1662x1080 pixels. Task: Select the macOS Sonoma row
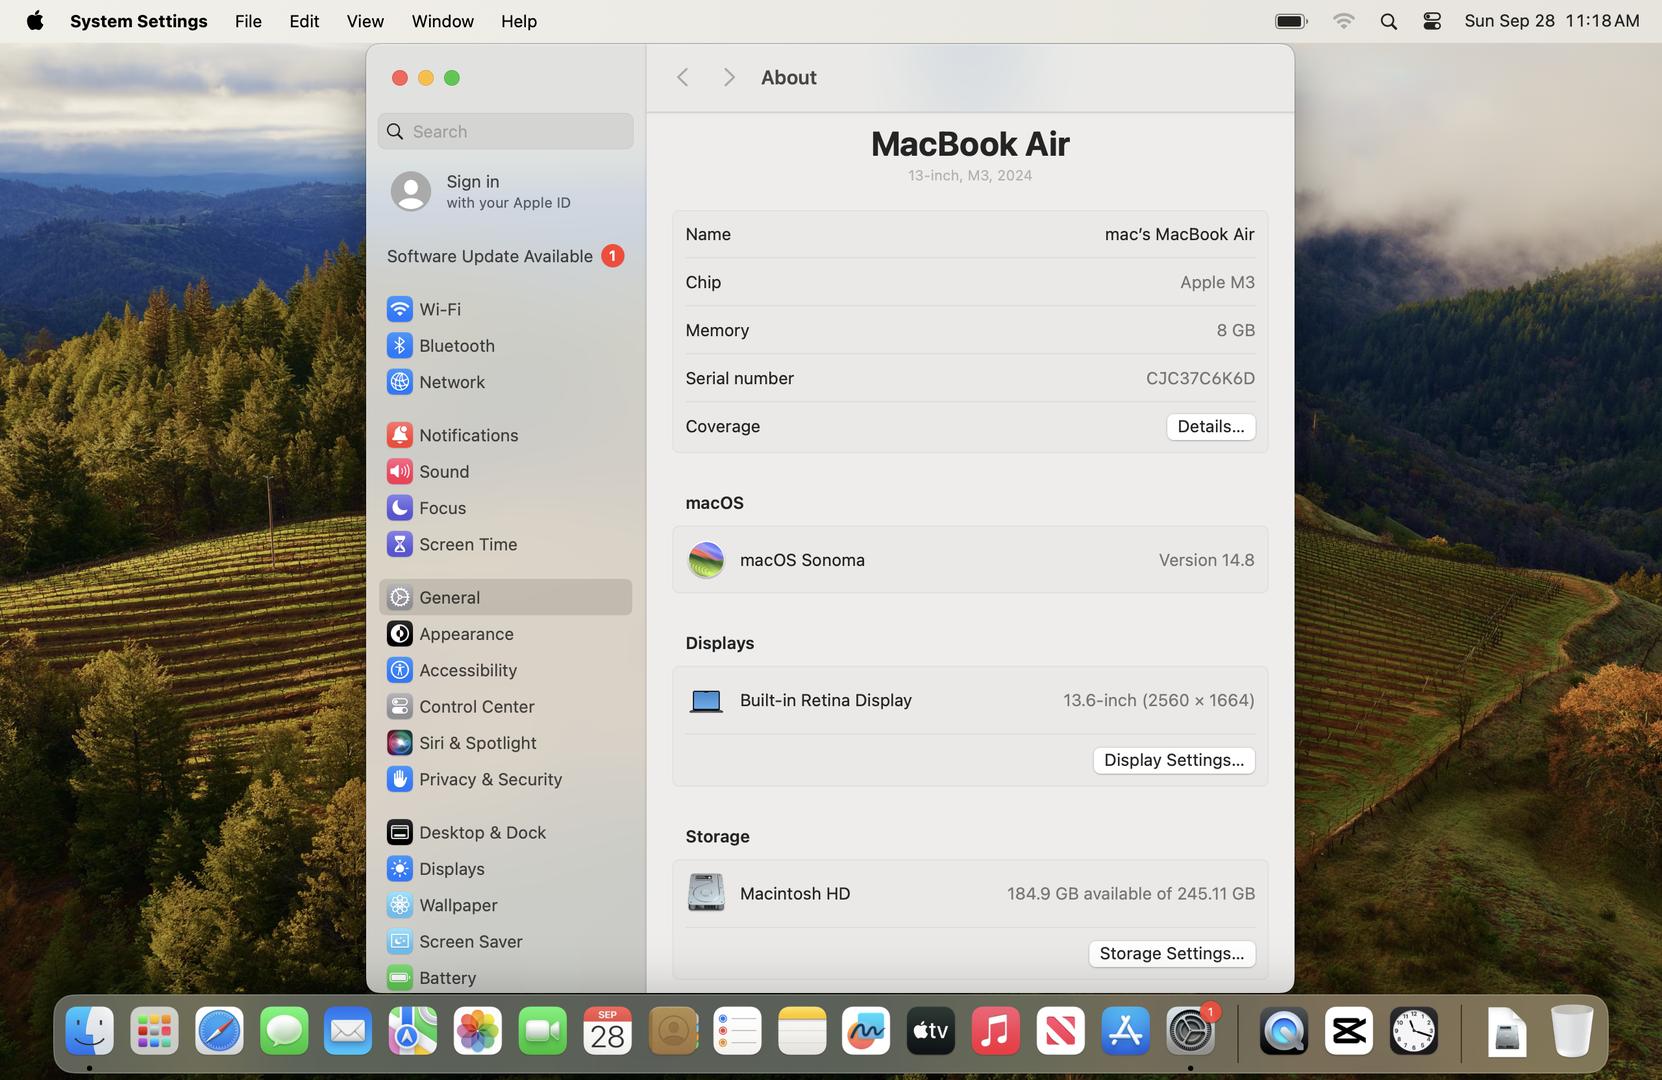point(970,560)
